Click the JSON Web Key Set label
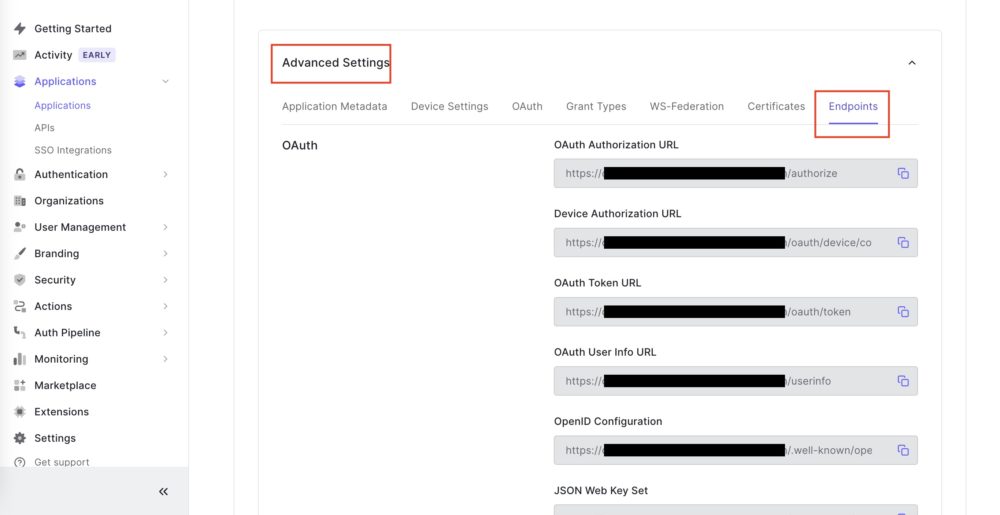Viewport: 1000px width, 515px height. pos(601,491)
